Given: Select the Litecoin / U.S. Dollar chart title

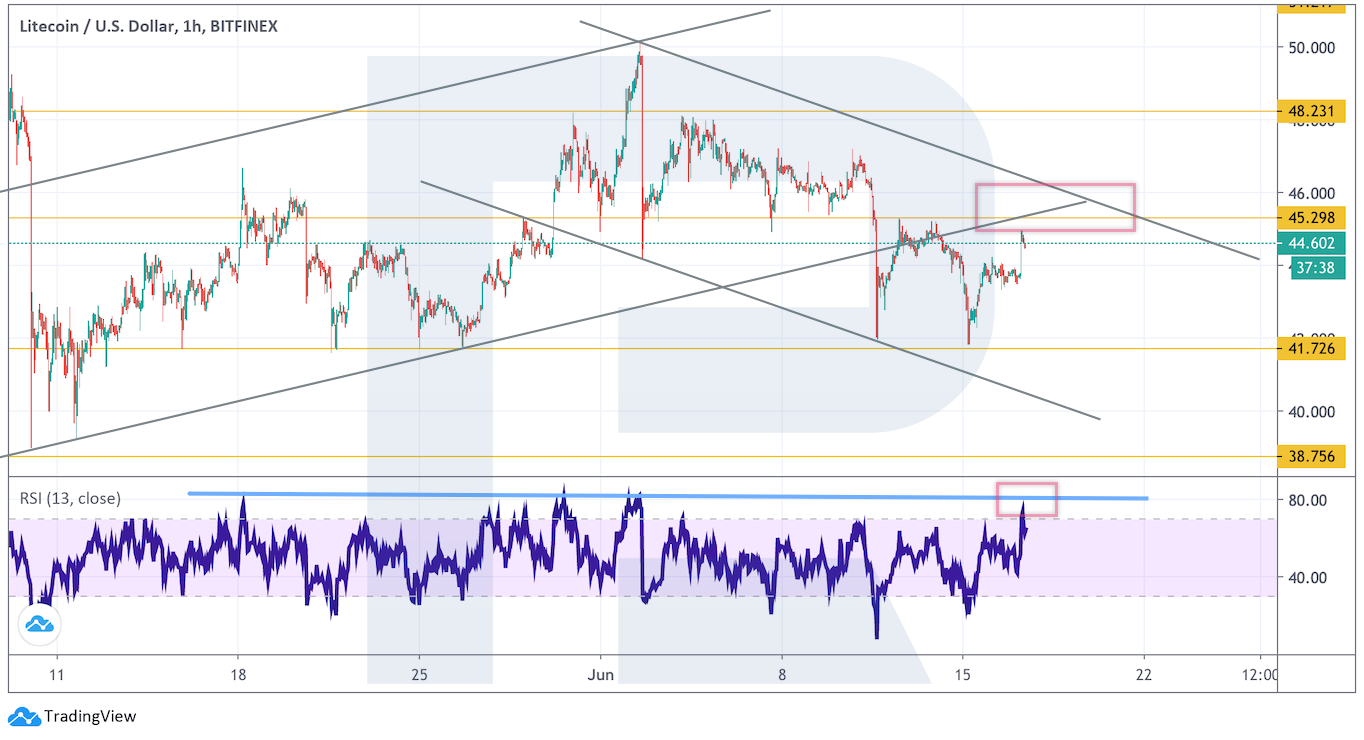Looking at the screenshot, I should (148, 26).
